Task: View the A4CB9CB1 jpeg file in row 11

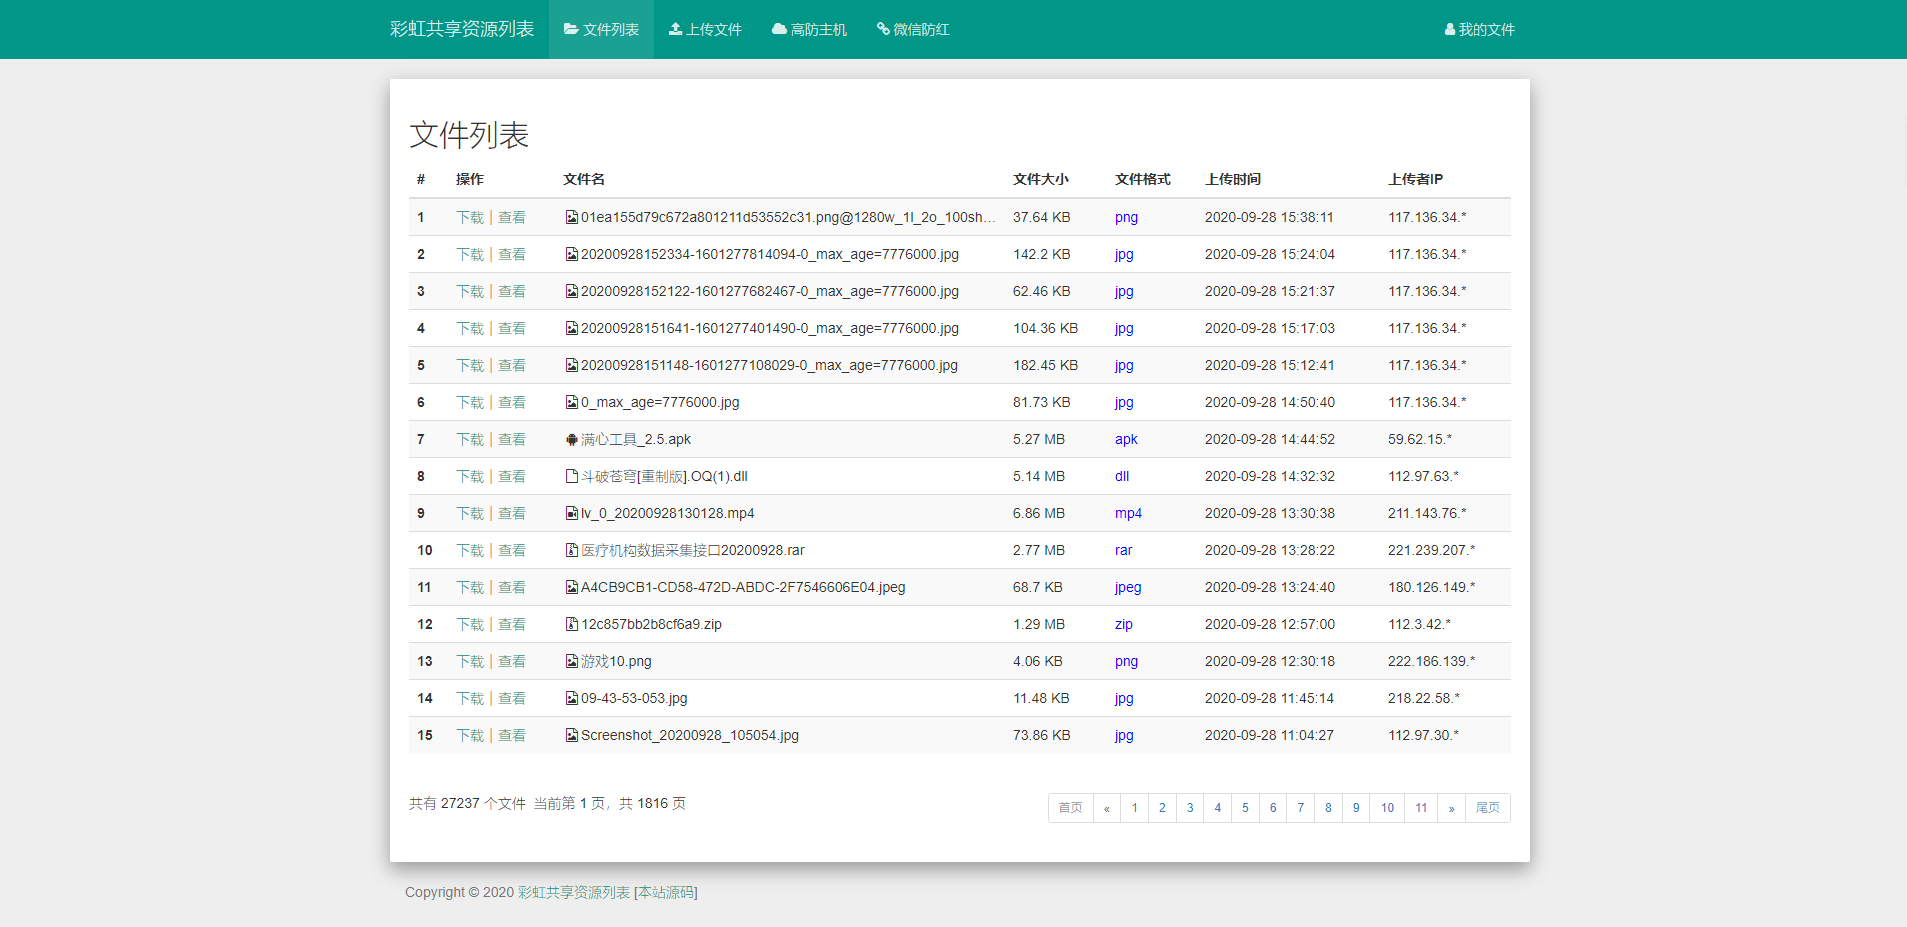Action: (512, 587)
